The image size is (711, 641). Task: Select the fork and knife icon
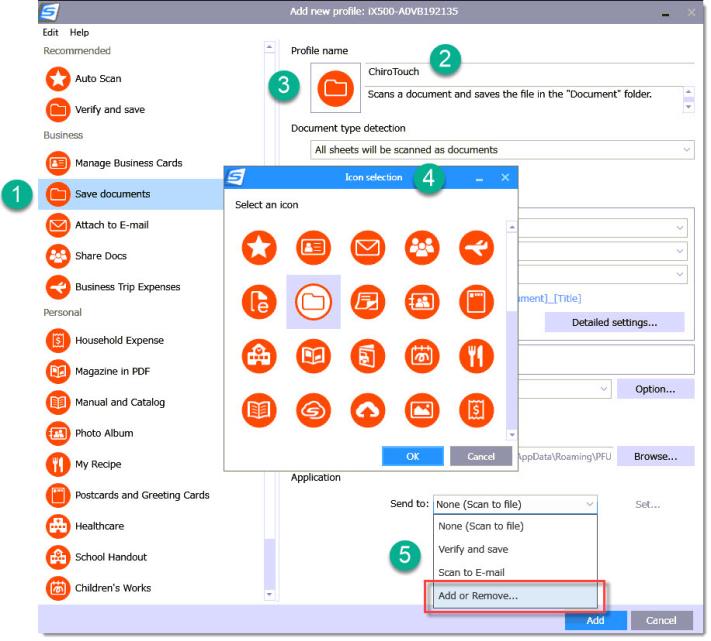pos(475,355)
